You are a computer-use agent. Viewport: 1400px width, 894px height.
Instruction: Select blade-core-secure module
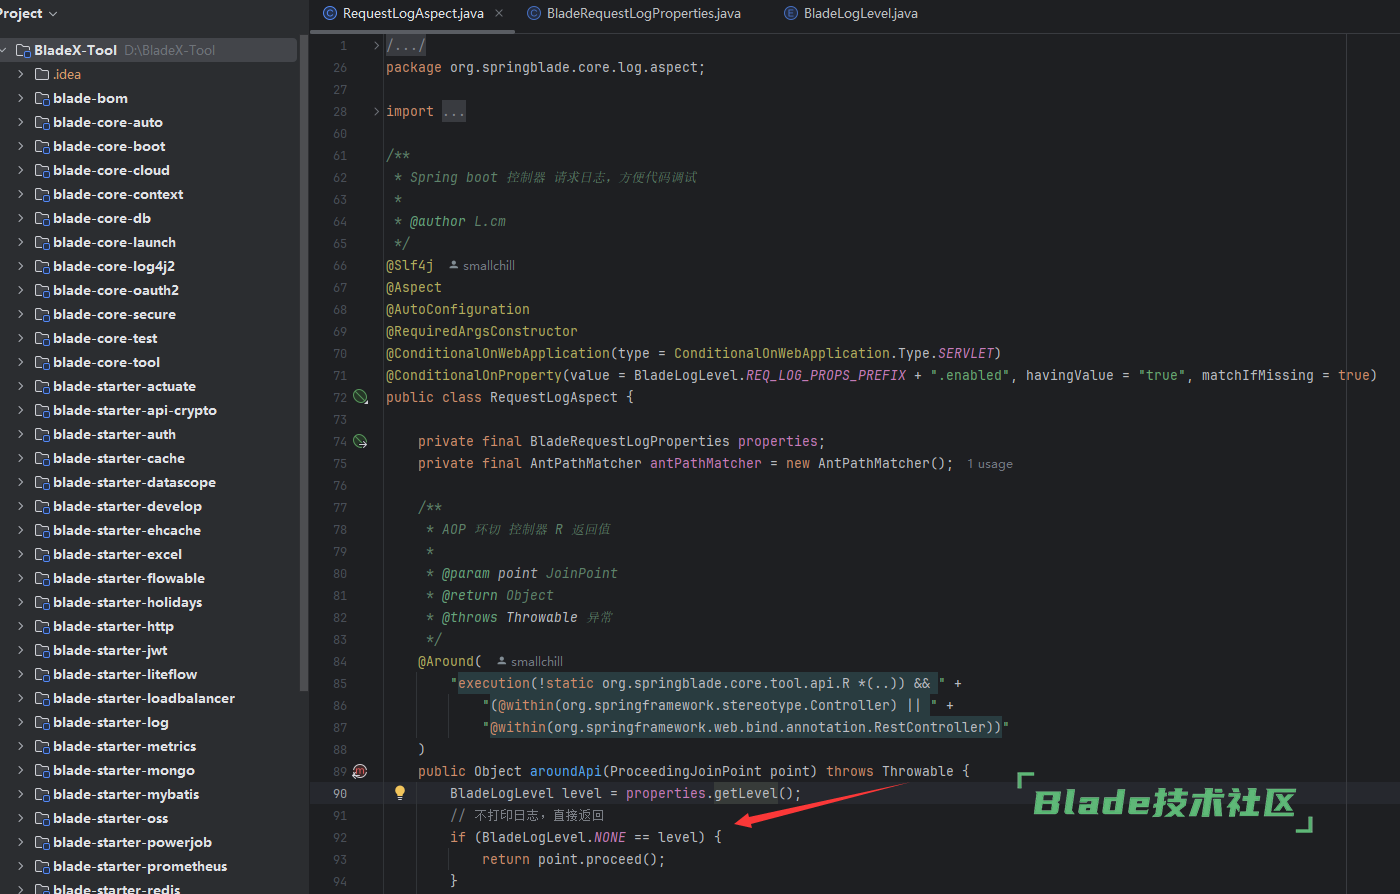[x=114, y=314]
